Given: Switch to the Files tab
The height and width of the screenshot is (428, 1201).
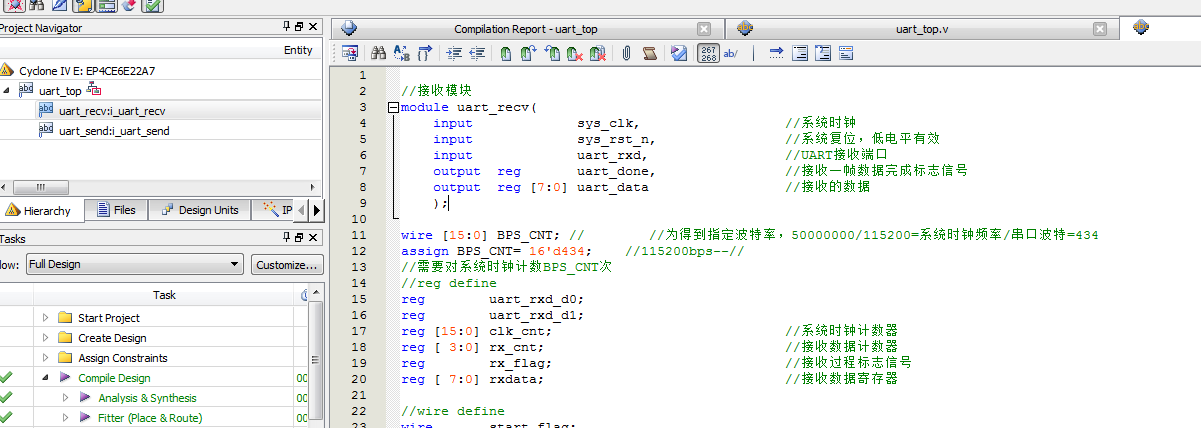Looking at the screenshot, I should (115, 210).
